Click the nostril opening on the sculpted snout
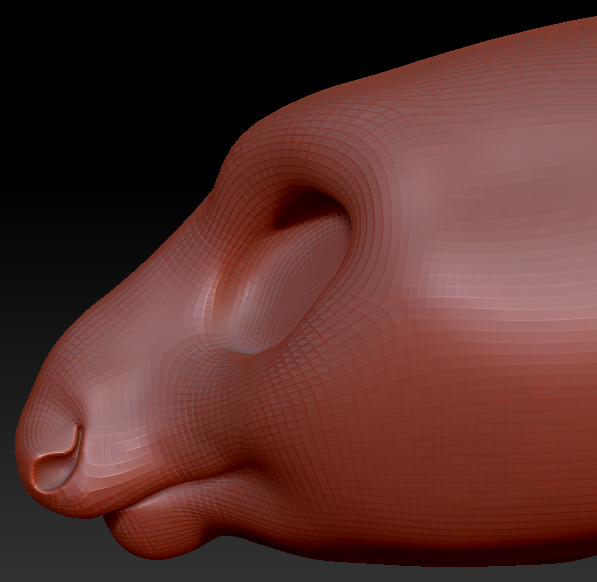Image resolution: width=597 pixels, height=582 pixels. click(57, 458)
